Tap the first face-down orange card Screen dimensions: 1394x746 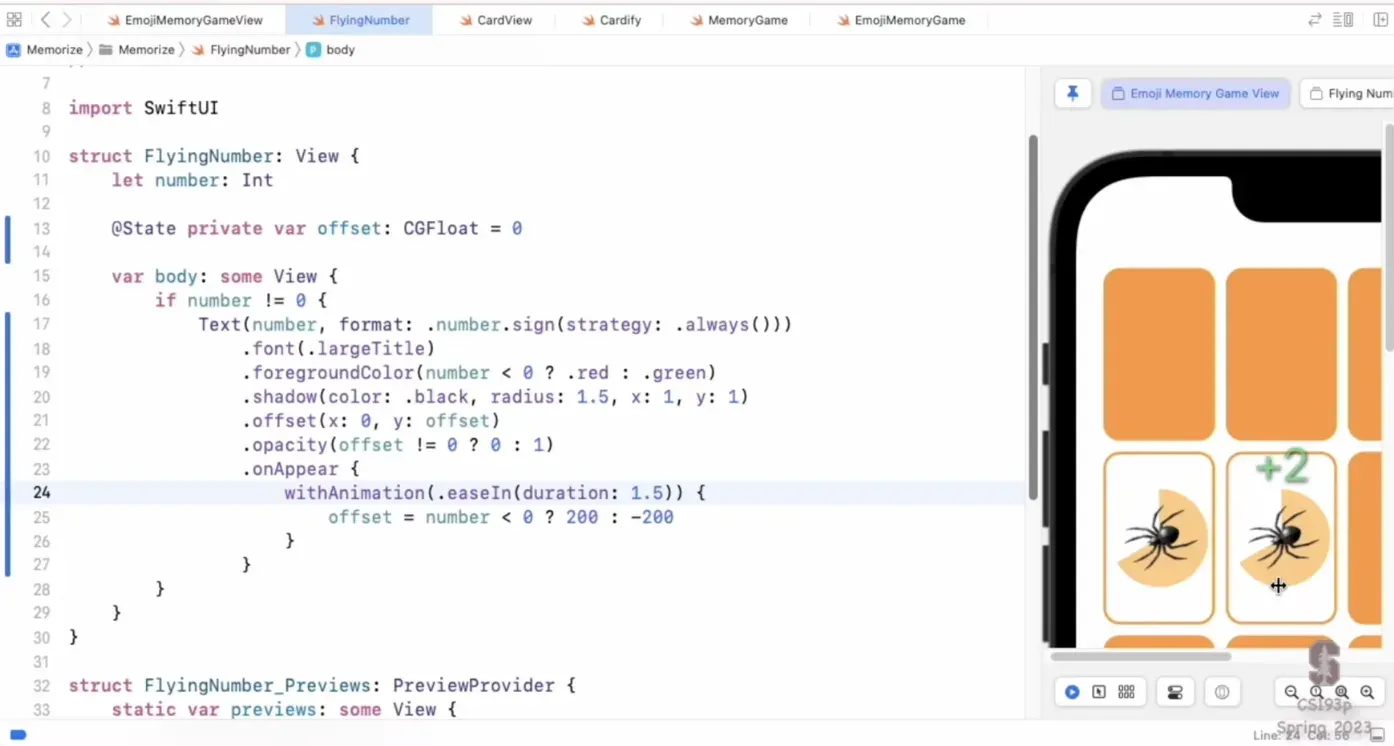[1159, 354]
